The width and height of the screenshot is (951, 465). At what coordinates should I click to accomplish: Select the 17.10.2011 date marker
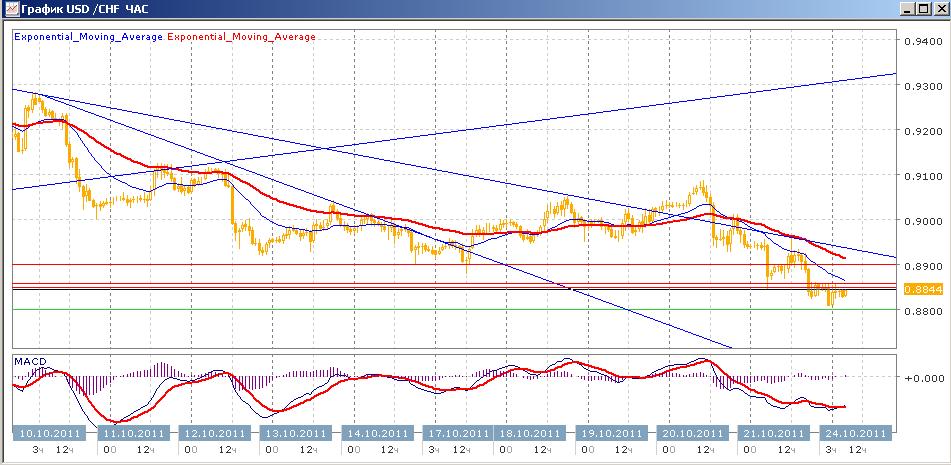(x=458, y=433)
